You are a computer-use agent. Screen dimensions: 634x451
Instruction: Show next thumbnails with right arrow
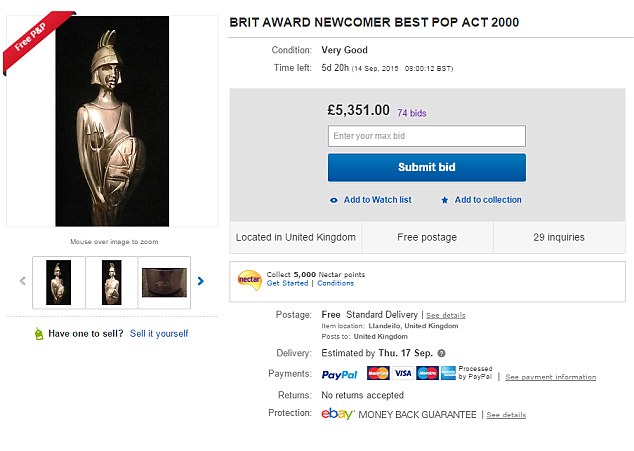point(201,281)
